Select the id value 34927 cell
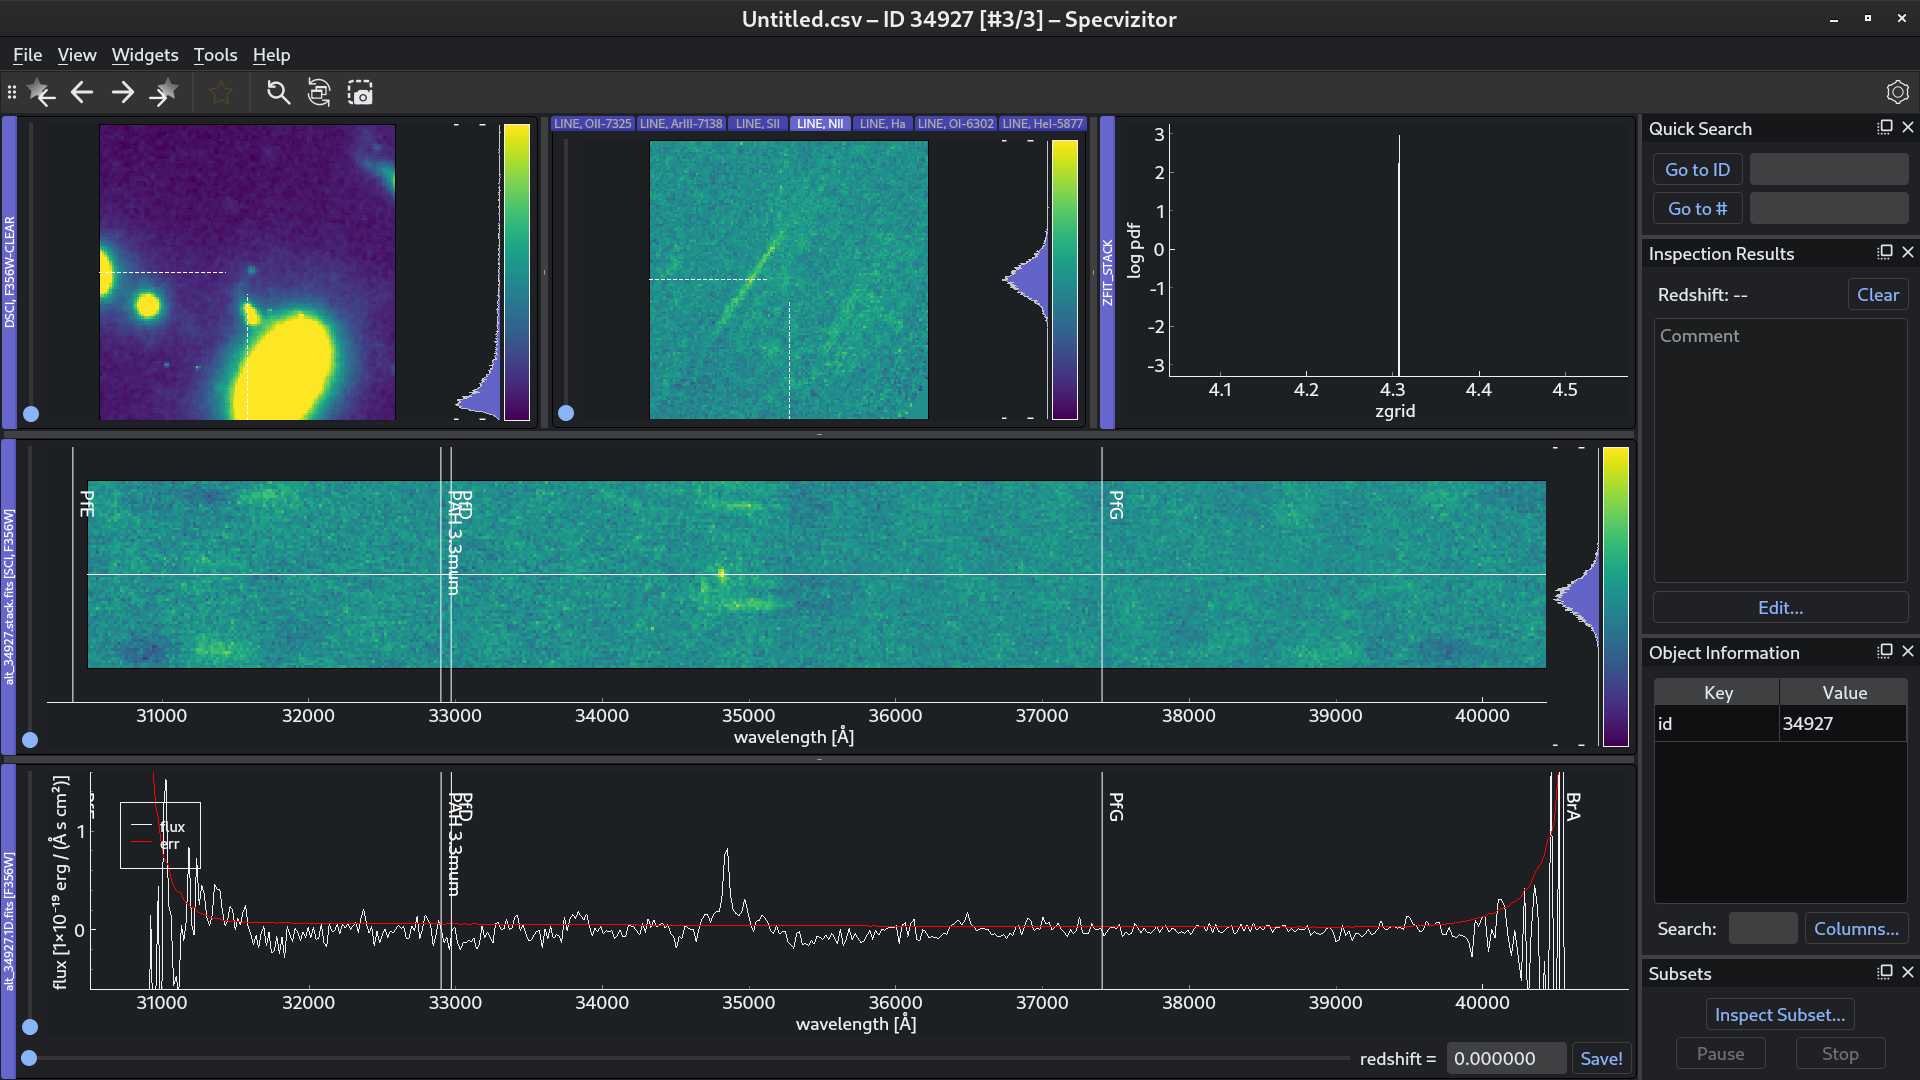Viewport: 1920px width, 1080px height. 1844,724
